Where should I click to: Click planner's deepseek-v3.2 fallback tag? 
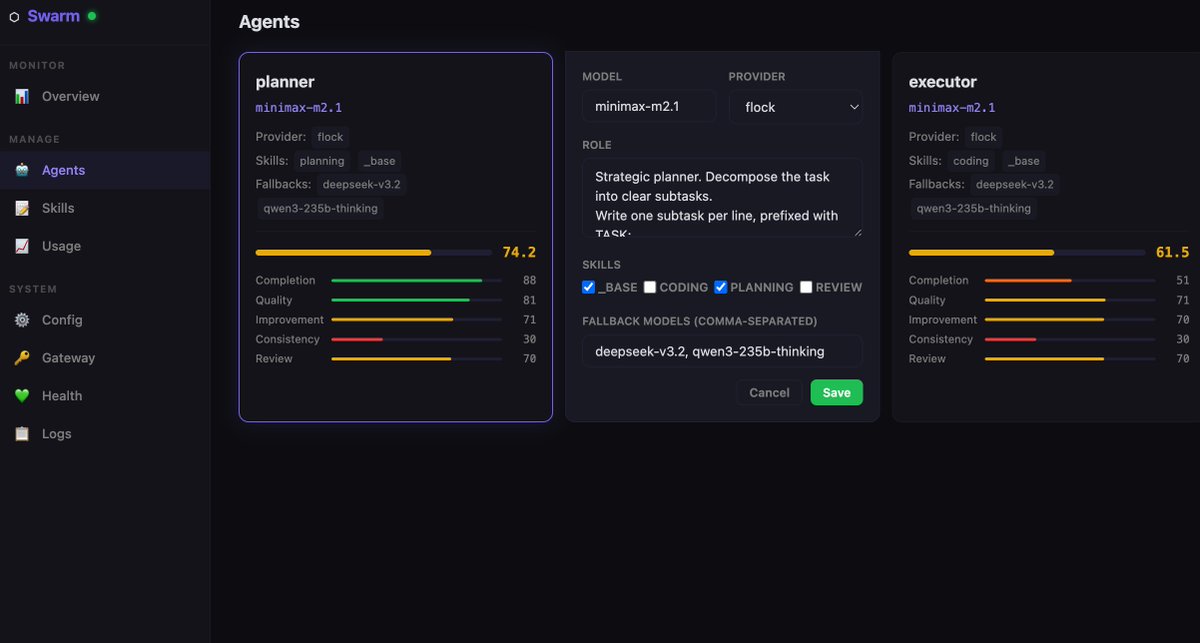coord(364,185)
